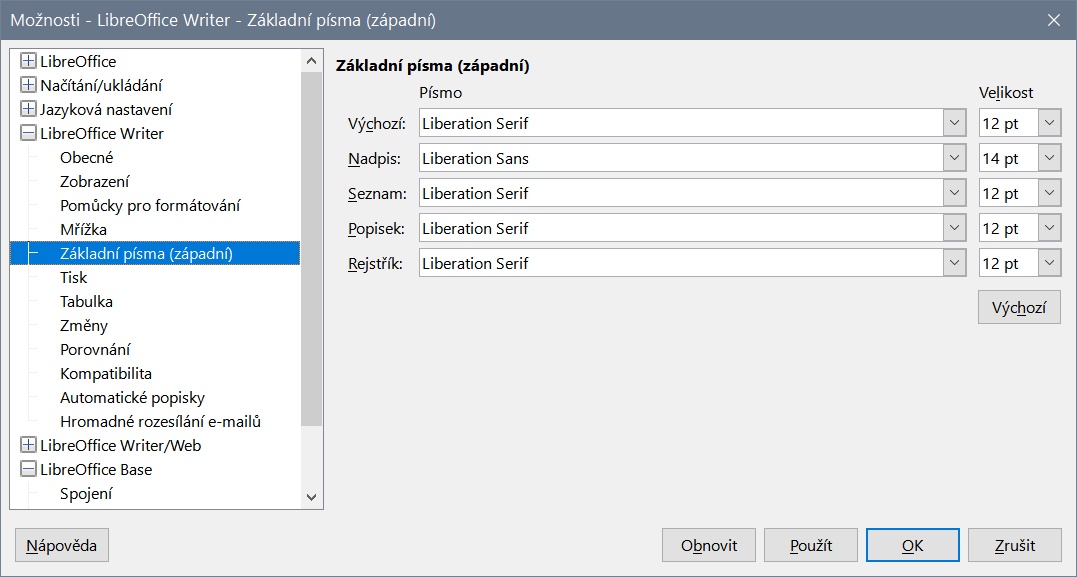Go to Automatické popisky settings

[132, 398]
